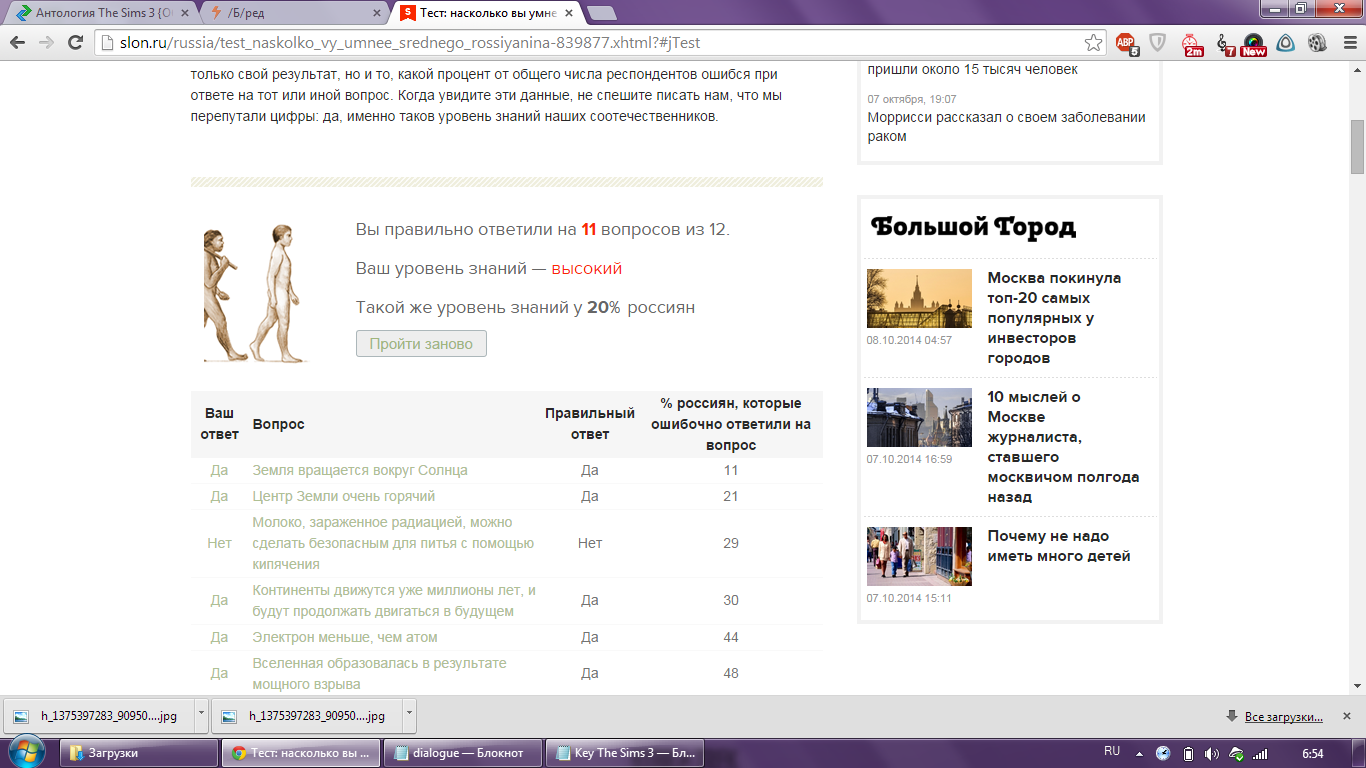This screenshot has height=768, width=1366.
Task: Click the Chrome Тест taskbar button
Action: pos(301,753)
